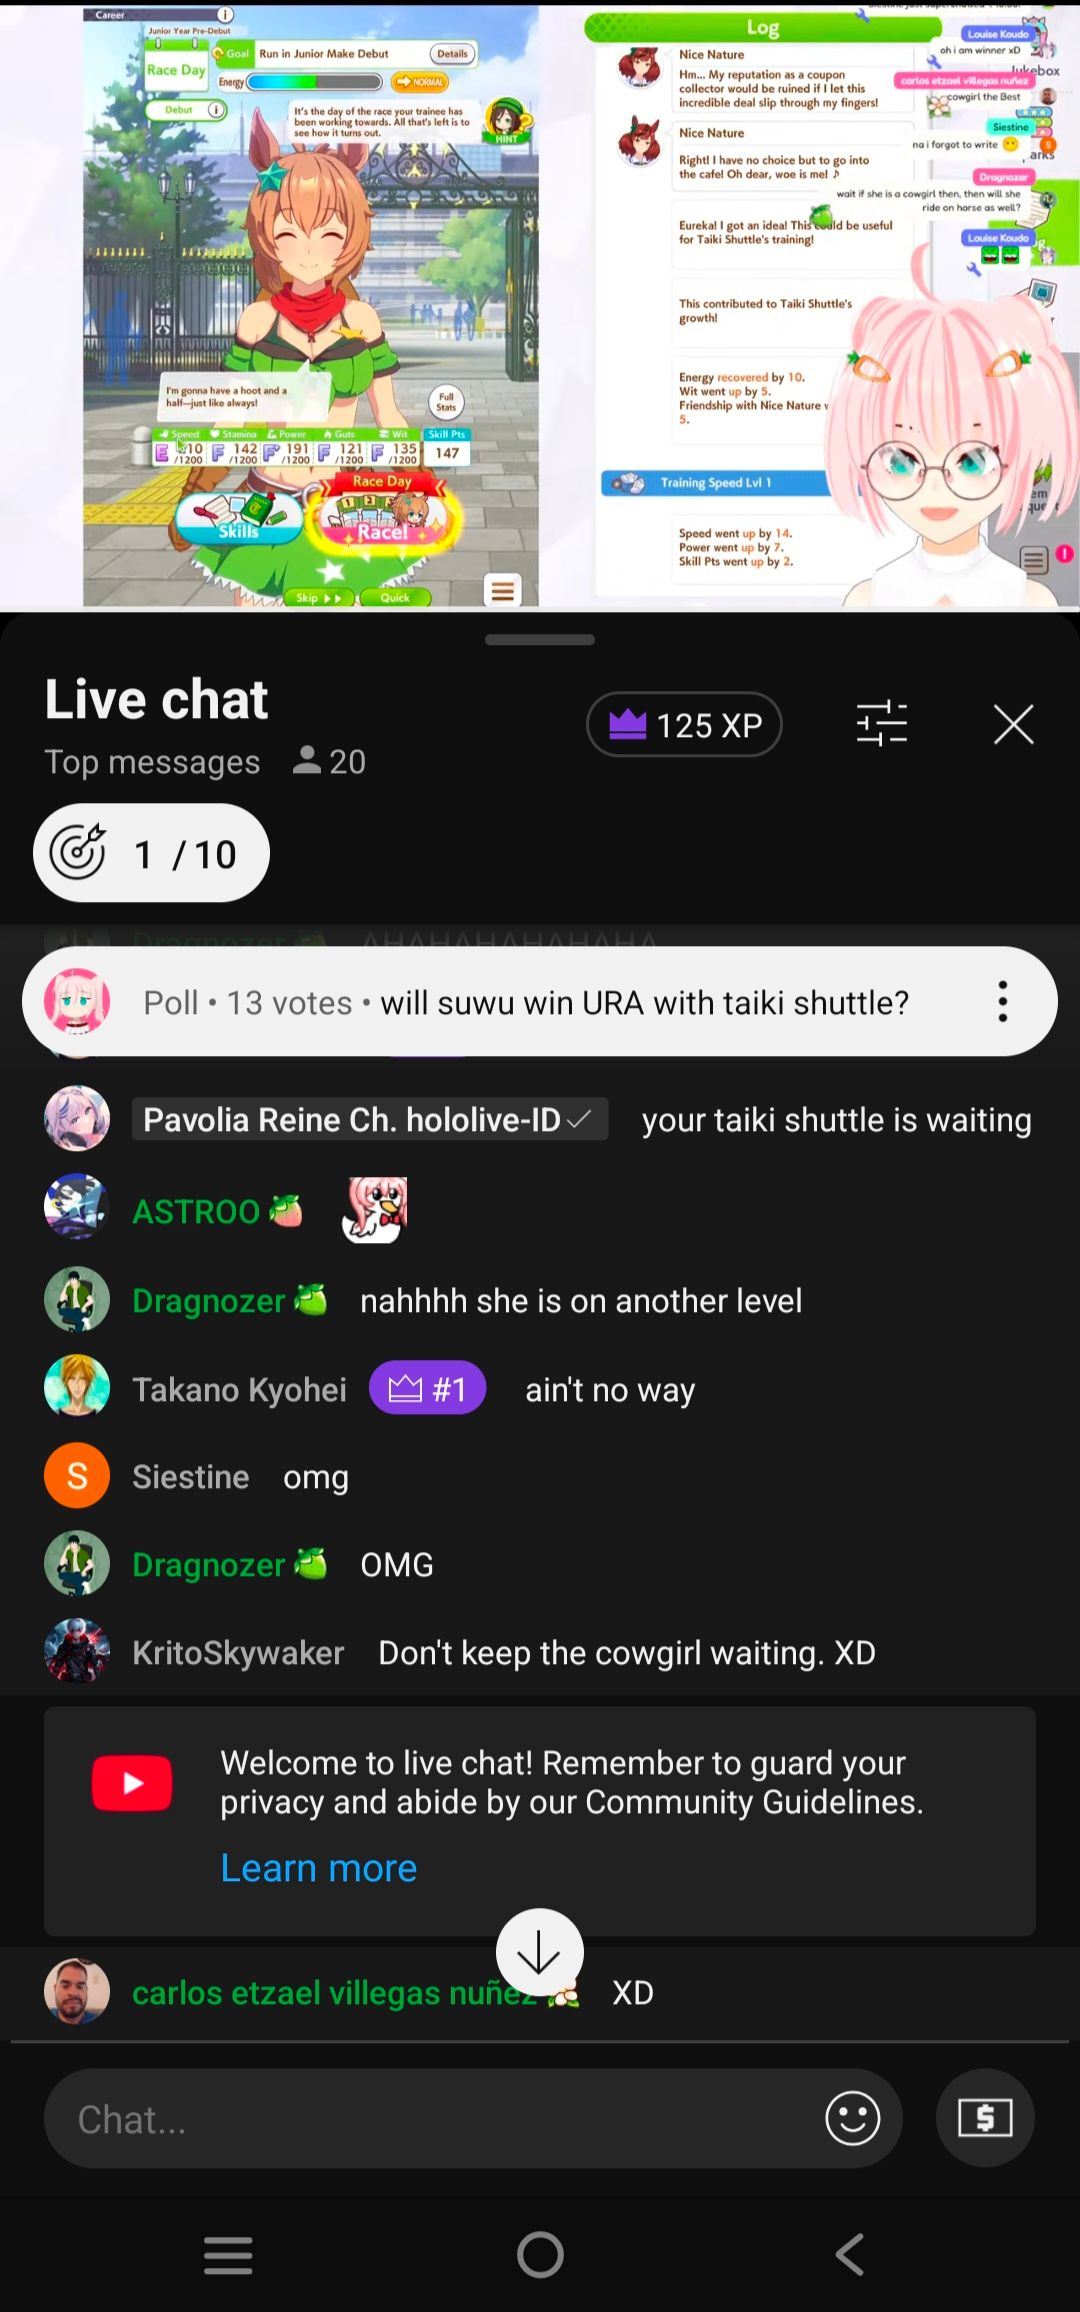This screenshot has height=2312, width=1080.
Task: Close the live chat panel
Action: click(x=1013, y=724)
